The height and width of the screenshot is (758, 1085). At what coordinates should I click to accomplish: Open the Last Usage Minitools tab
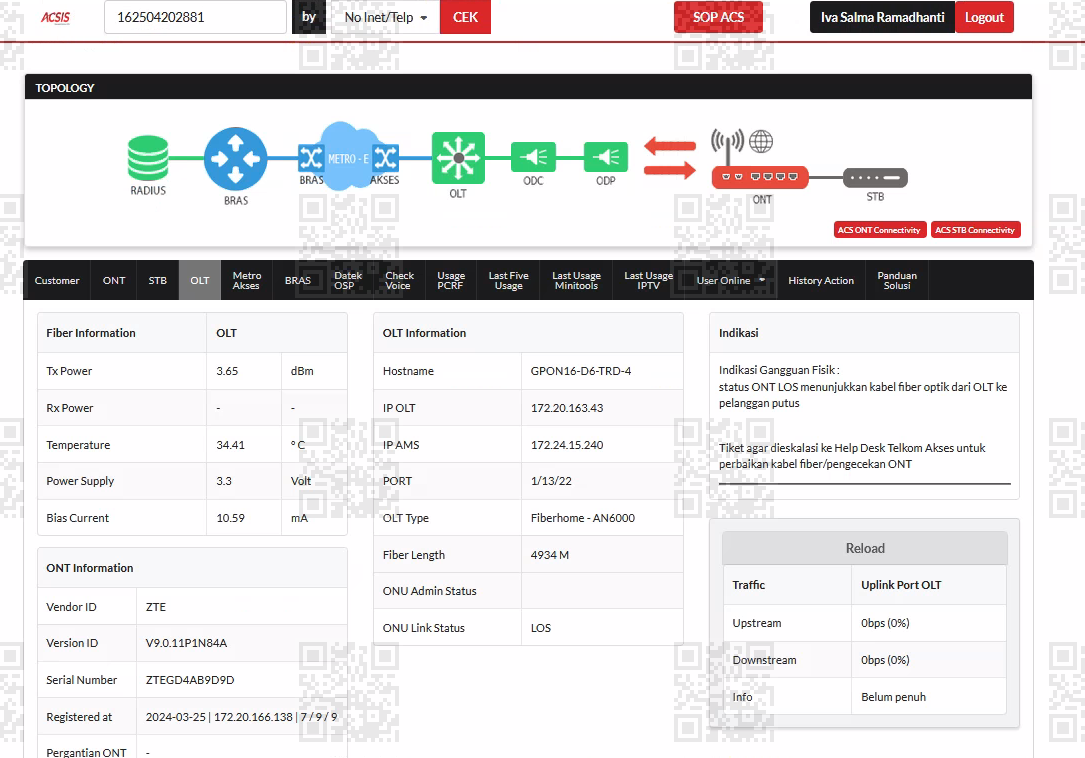point(576,280)
